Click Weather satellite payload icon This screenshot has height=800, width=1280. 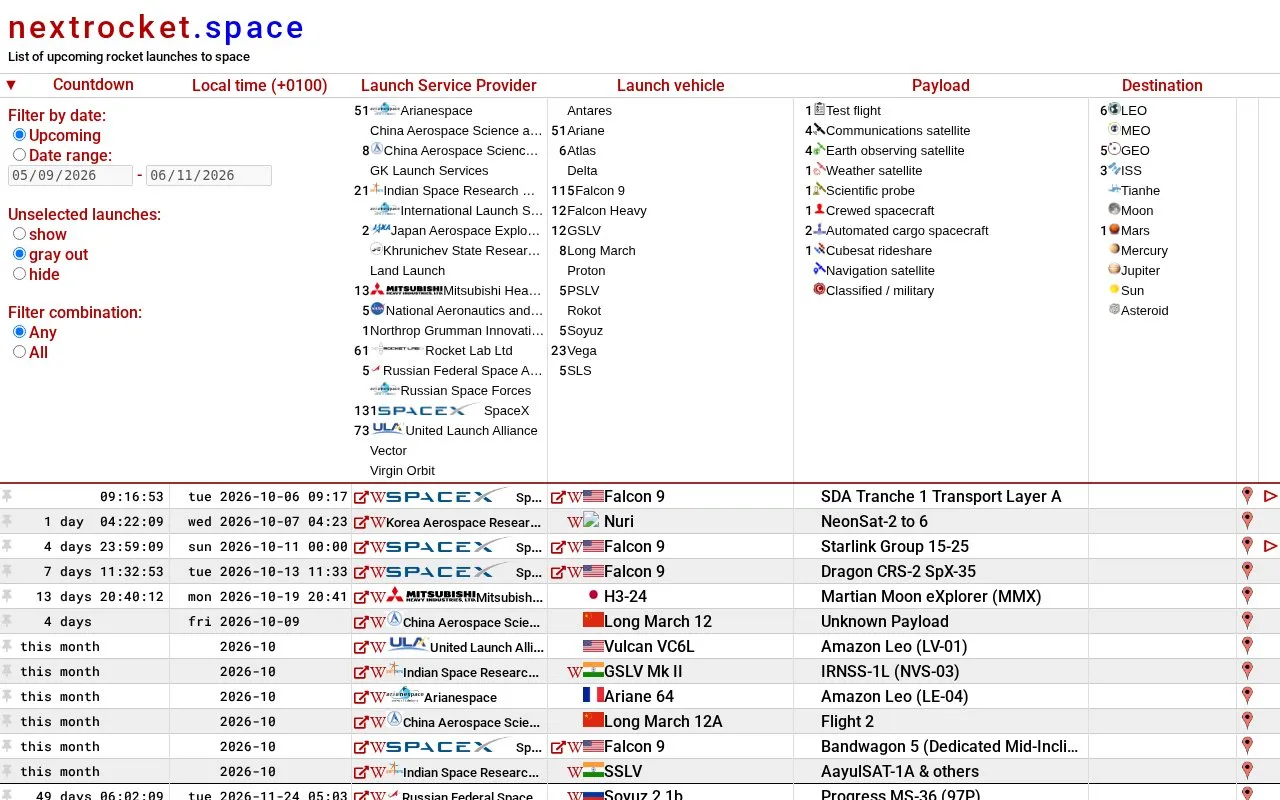pyautogui.click(x=819, y=170)
